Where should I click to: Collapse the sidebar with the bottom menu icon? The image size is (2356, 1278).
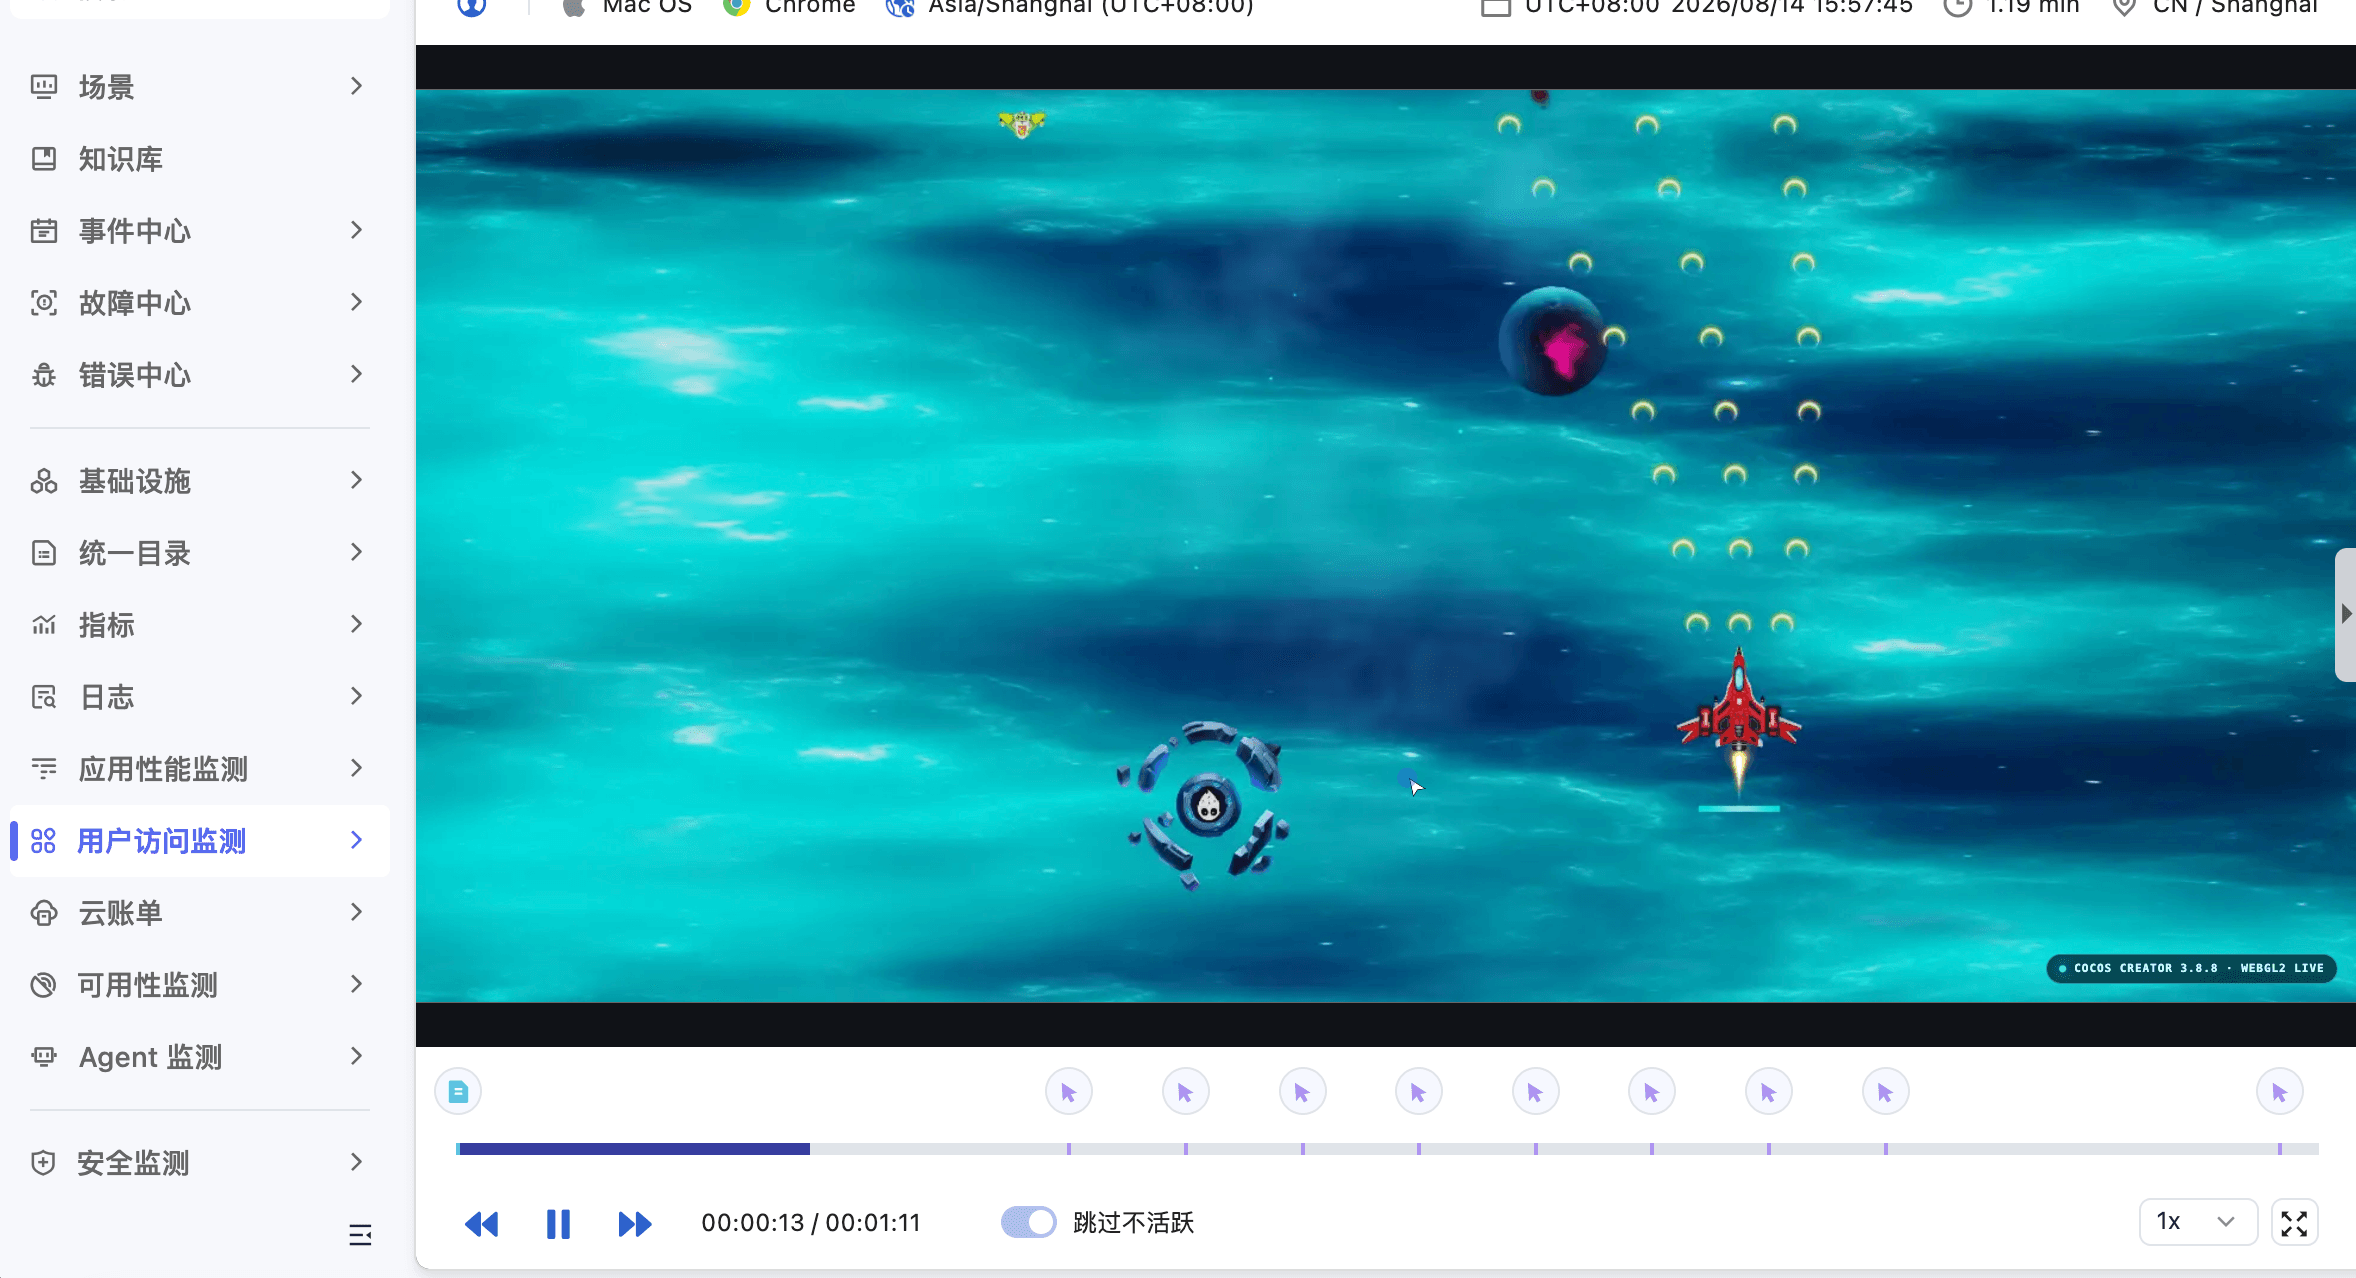(x=360, y=1235)
